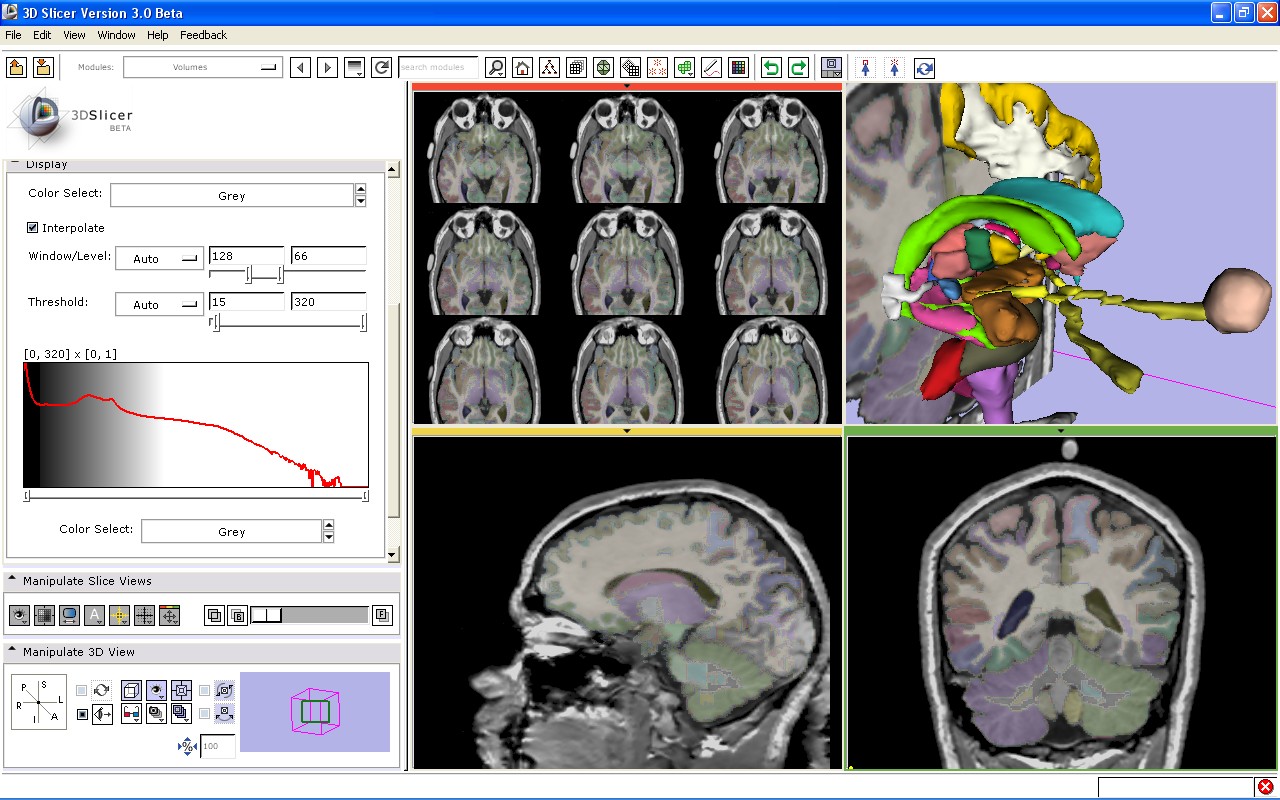
Task: Open slice visibility eye icon in Slice Views
Action: (x=19, y=616)
